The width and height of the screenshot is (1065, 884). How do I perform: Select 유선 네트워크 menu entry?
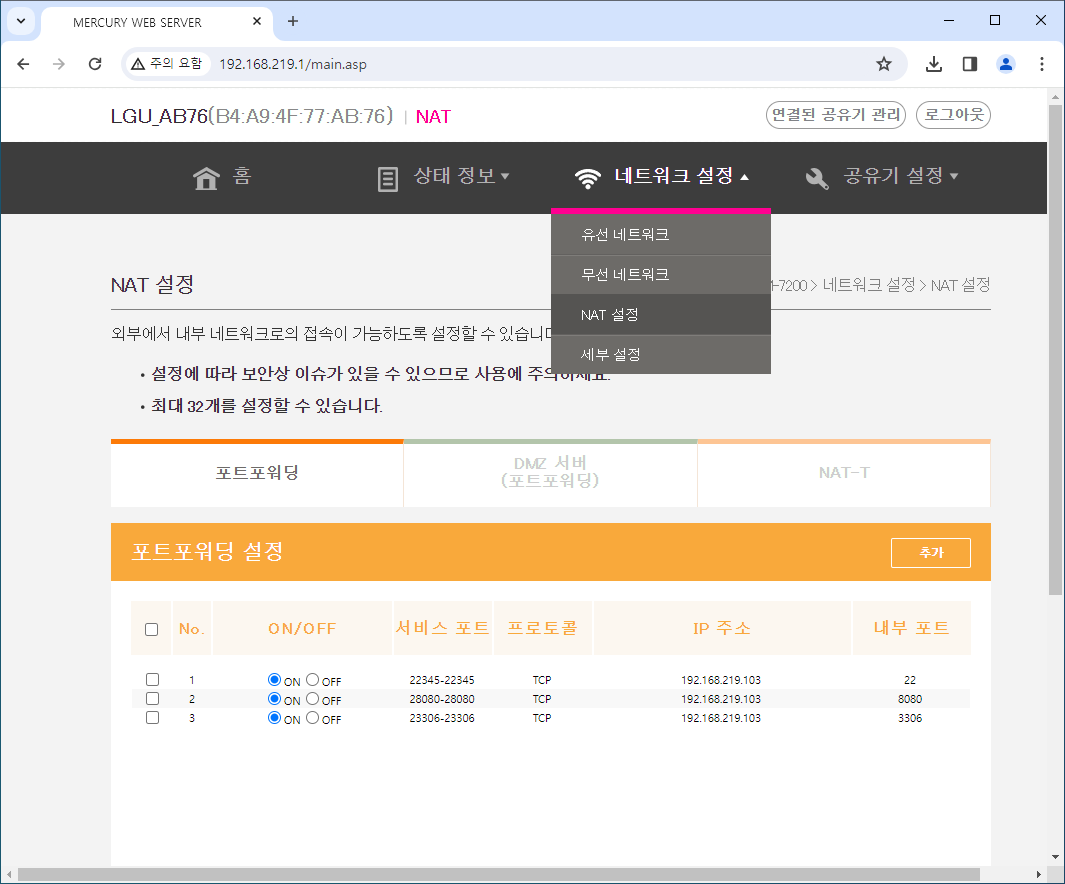(661, 235)
